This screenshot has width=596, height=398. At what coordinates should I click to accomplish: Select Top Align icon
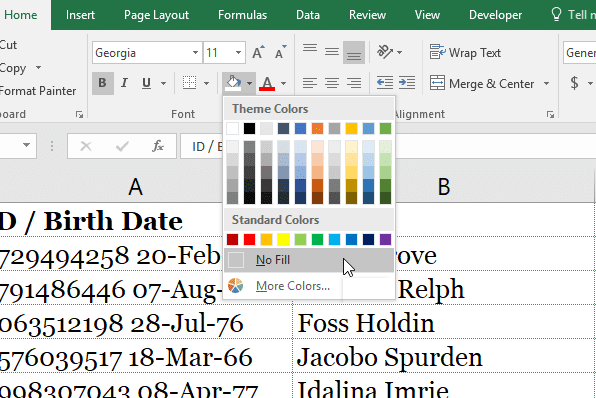[310, 49]
